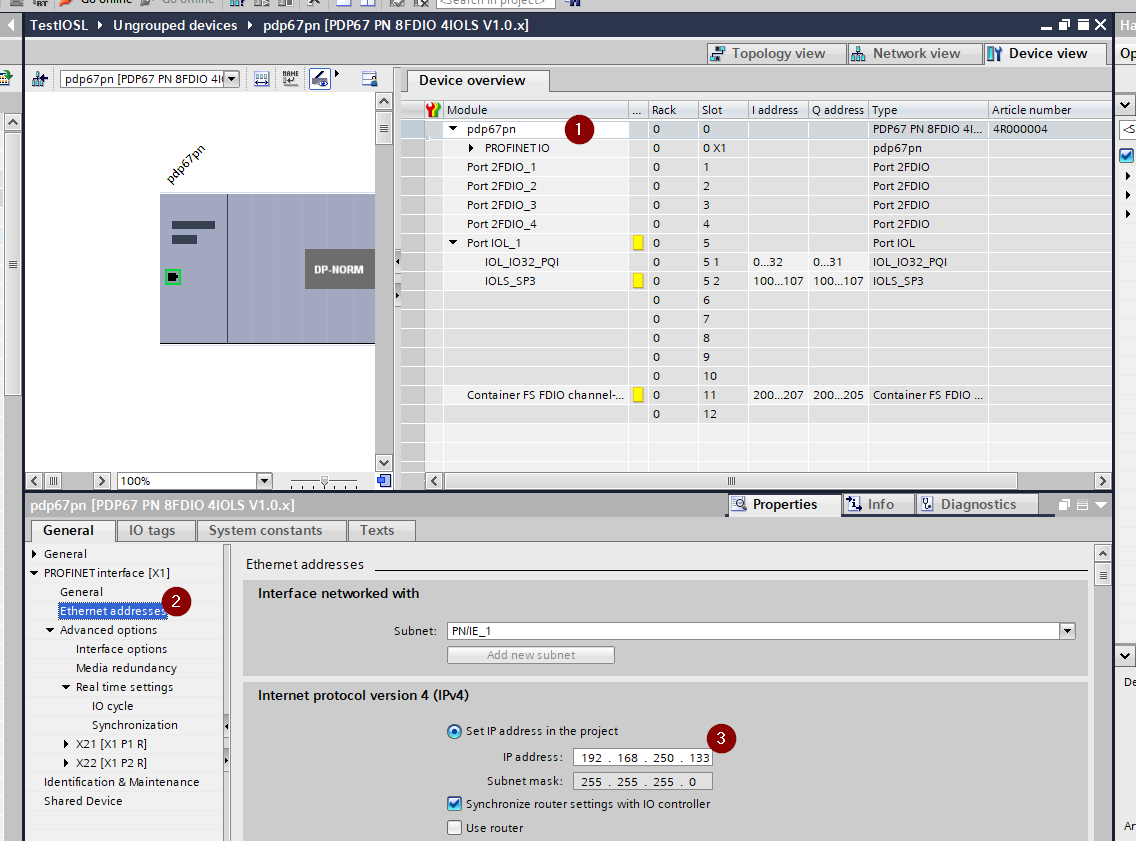Collapse the Port IOL_1 row
Image resolution: width=1136 pixels, height=841 pixels.
click(454, 243)
